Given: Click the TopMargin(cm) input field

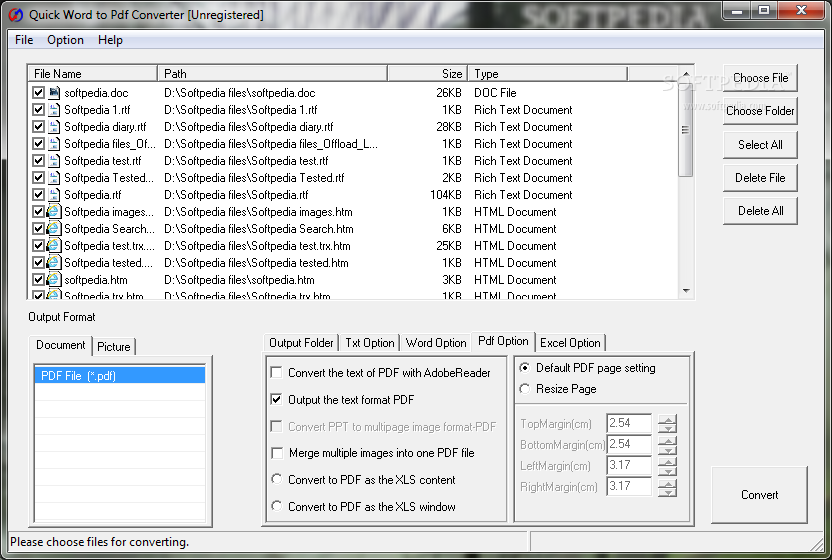Looking at the screenshot, I should click(x=629, y=423).
